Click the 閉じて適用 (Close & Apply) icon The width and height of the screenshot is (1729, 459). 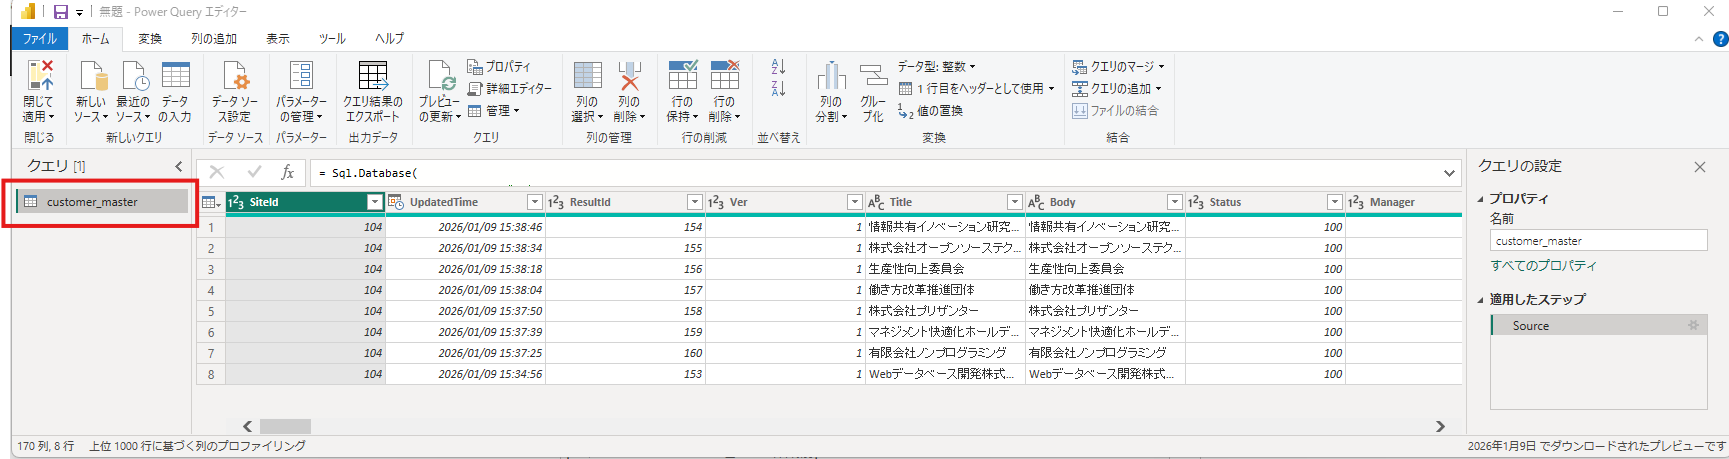click(x=39, y=78)
